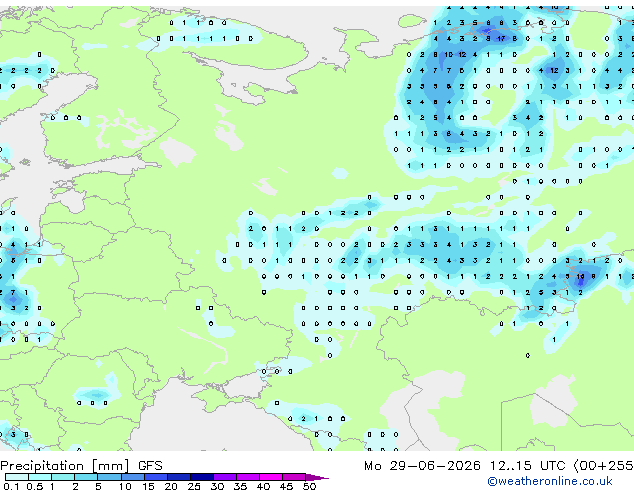Screen dimensions: 634x490
Task: Pick the 2–5 mm legend color swatch
Action: tap(86, 477)
